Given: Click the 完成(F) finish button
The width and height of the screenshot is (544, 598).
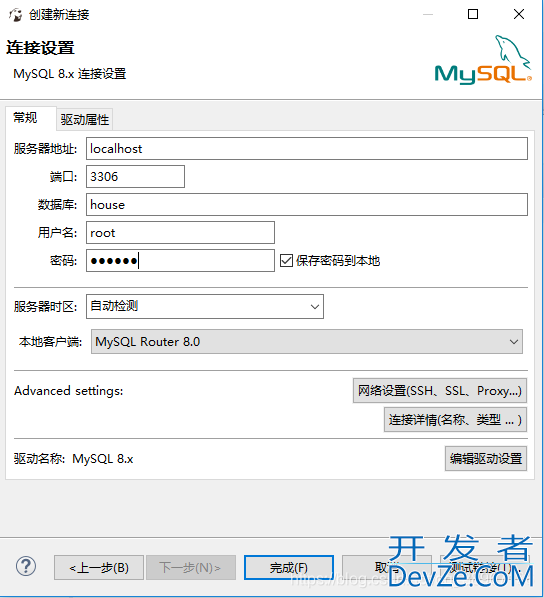Looking at the screenshot, I should [289, 567].
